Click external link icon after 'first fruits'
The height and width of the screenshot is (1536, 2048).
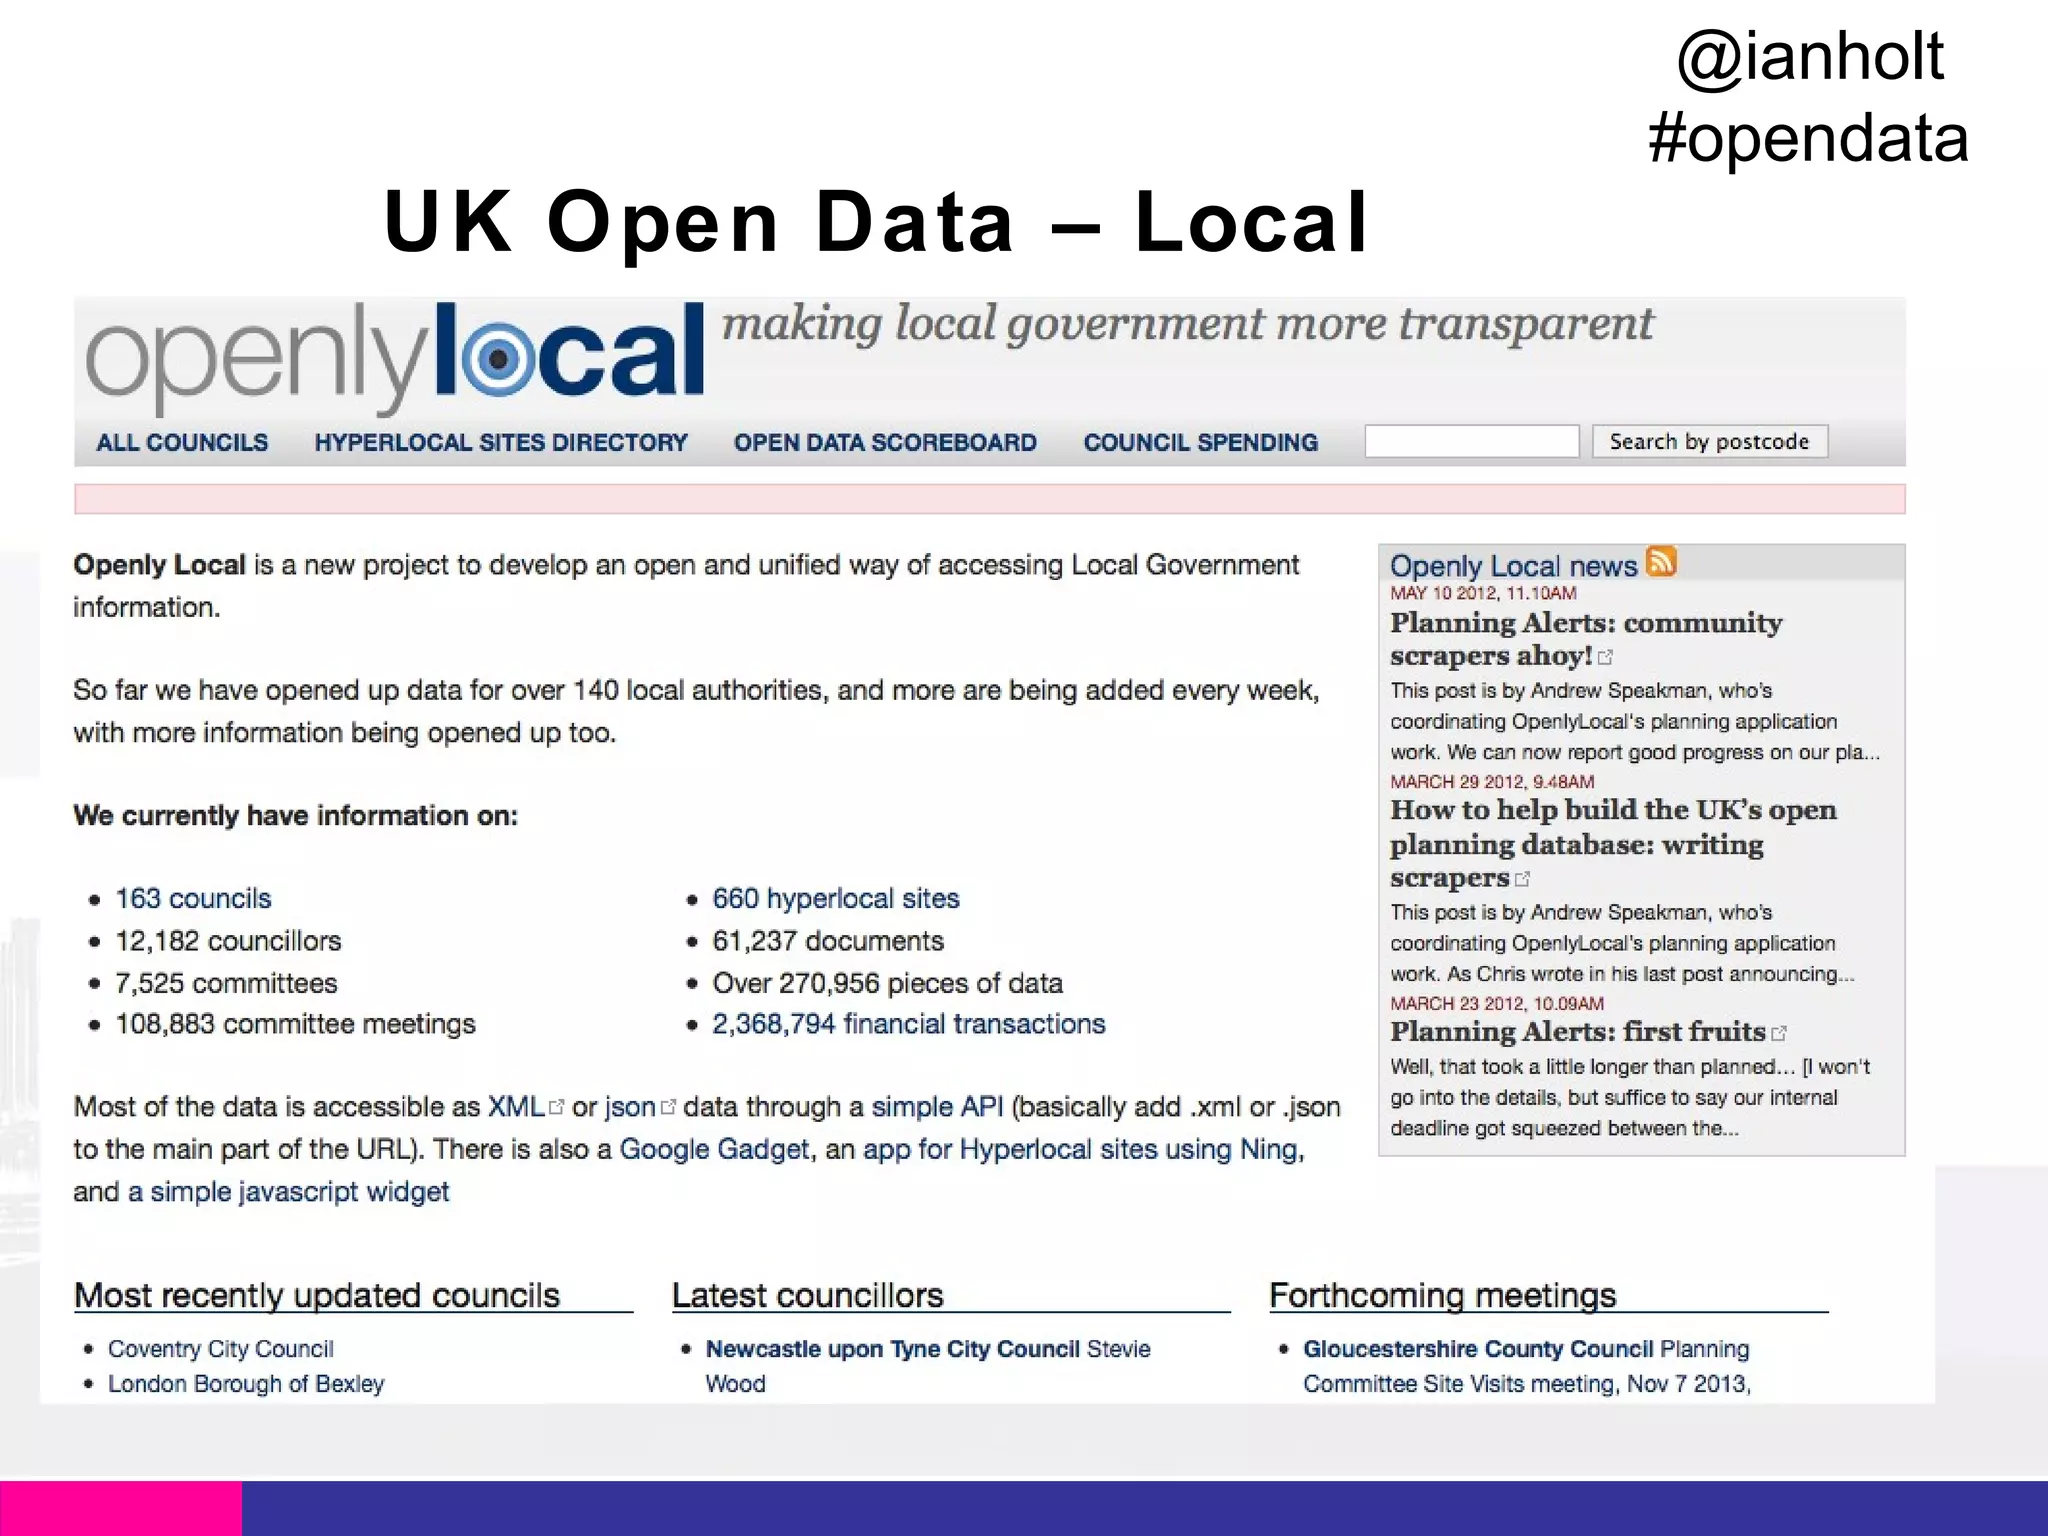click(1779, 1033)
